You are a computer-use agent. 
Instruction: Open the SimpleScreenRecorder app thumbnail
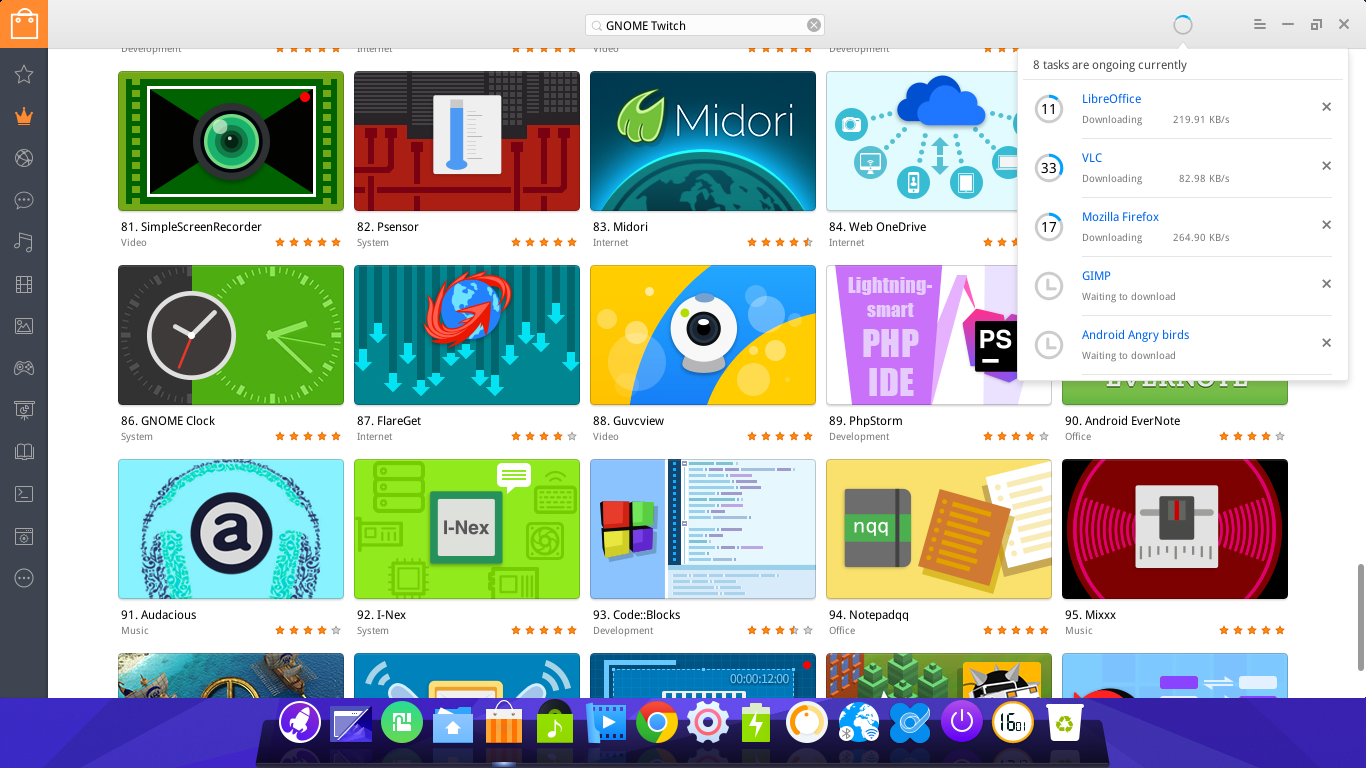[231, 141]
